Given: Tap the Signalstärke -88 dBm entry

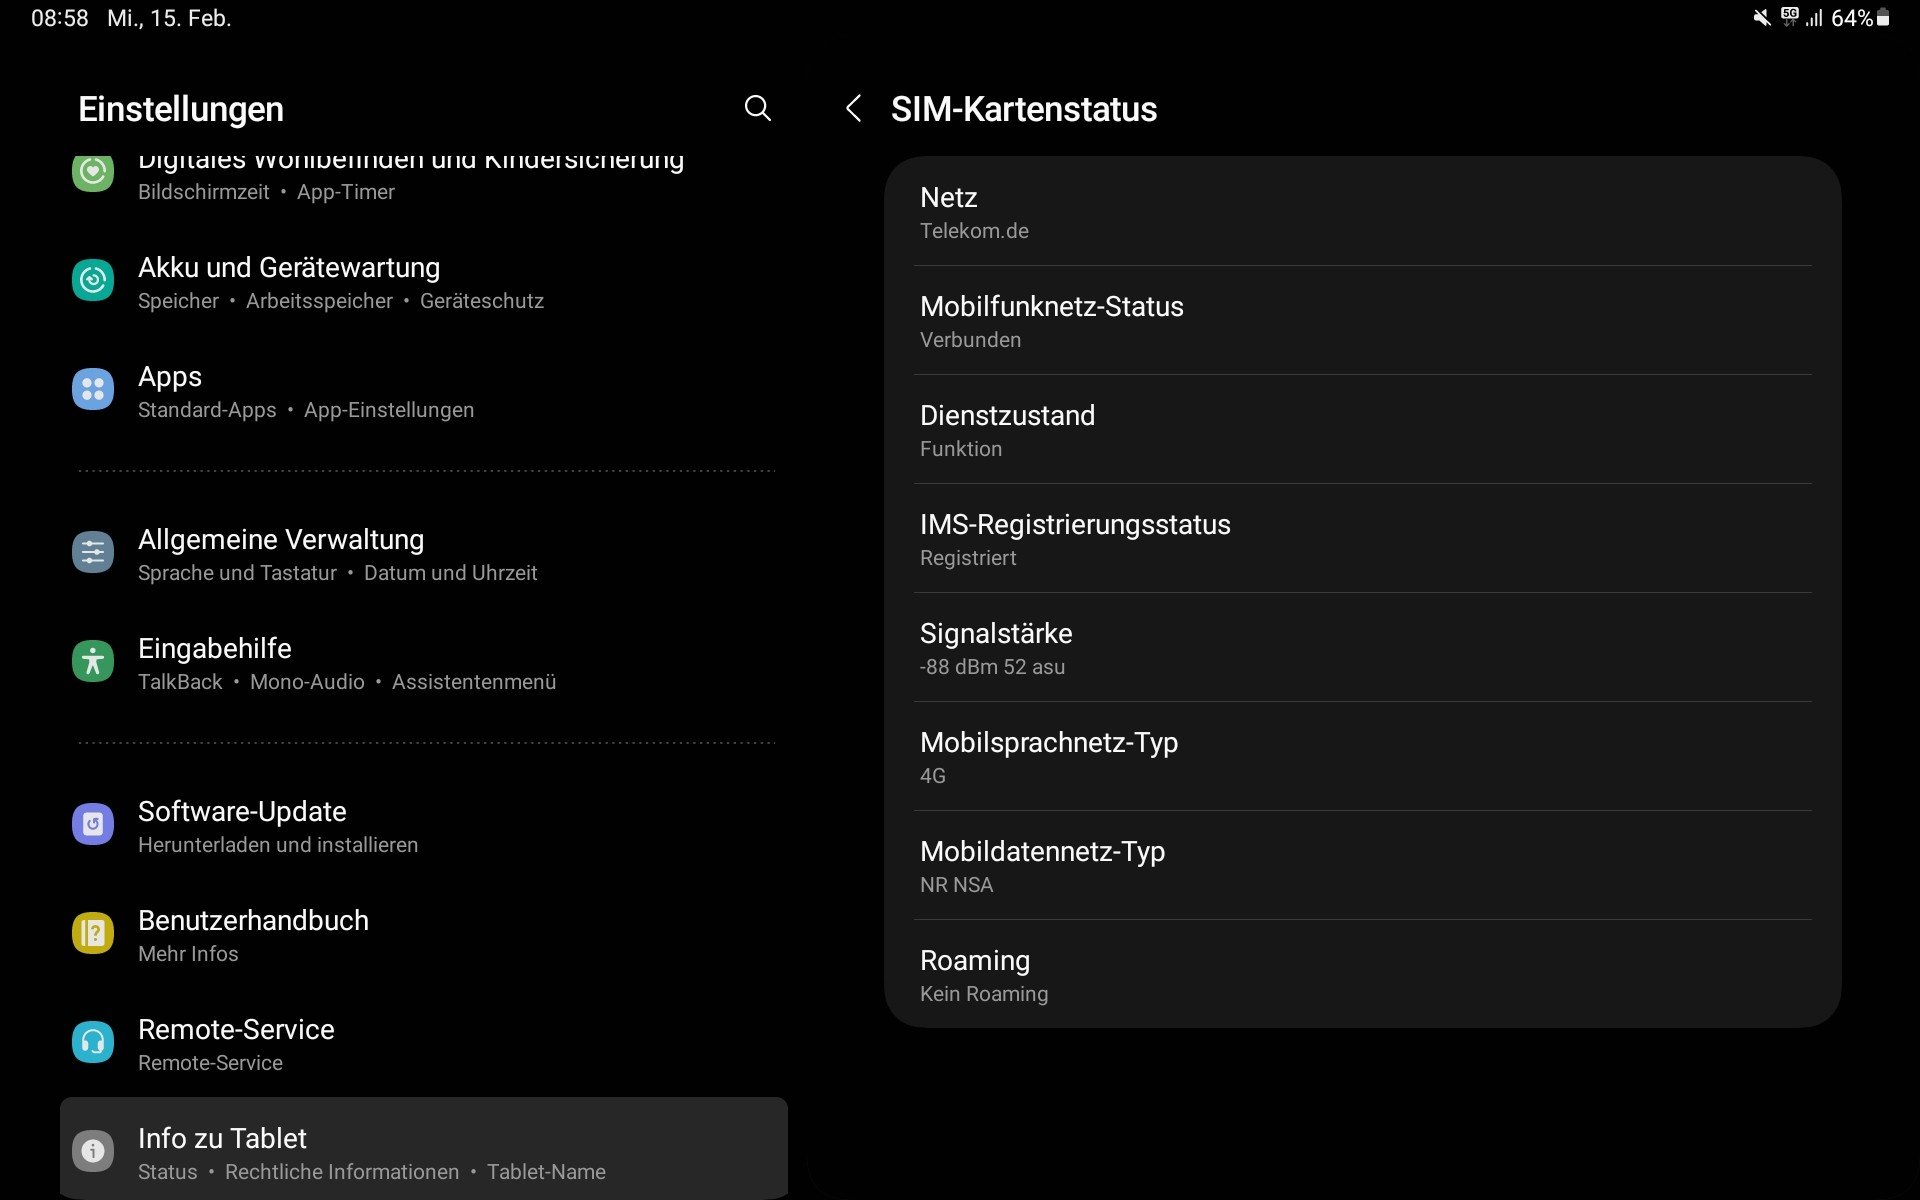Looking at the screenshot, I should [1362, 648].
